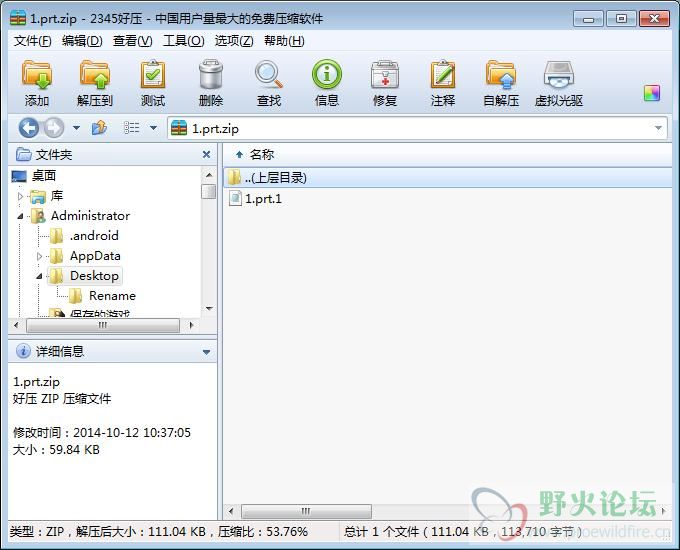This screenshot has height=550, width=680.
Task: Open the 编辑(D) menu
Action: (82, 41)
